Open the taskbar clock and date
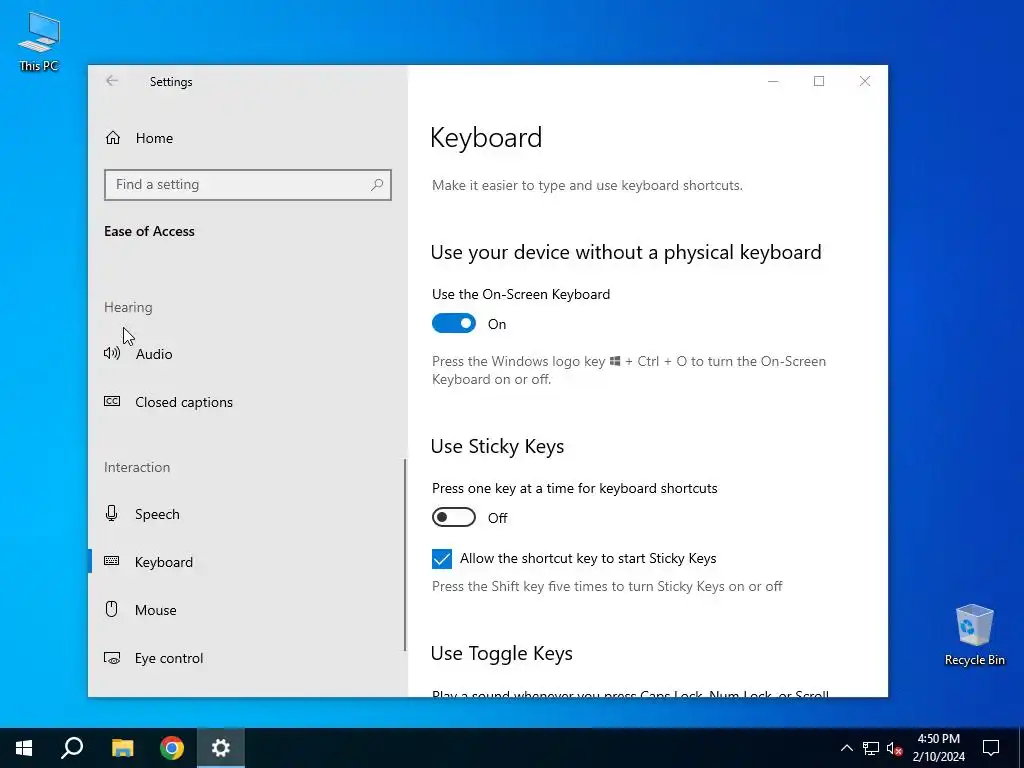Viewport: 1024px width, 768px height. point(938,748)
